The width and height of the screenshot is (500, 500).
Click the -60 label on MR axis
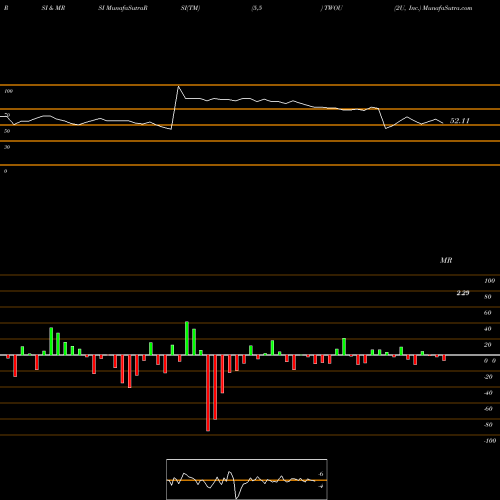tap(488, 409)
